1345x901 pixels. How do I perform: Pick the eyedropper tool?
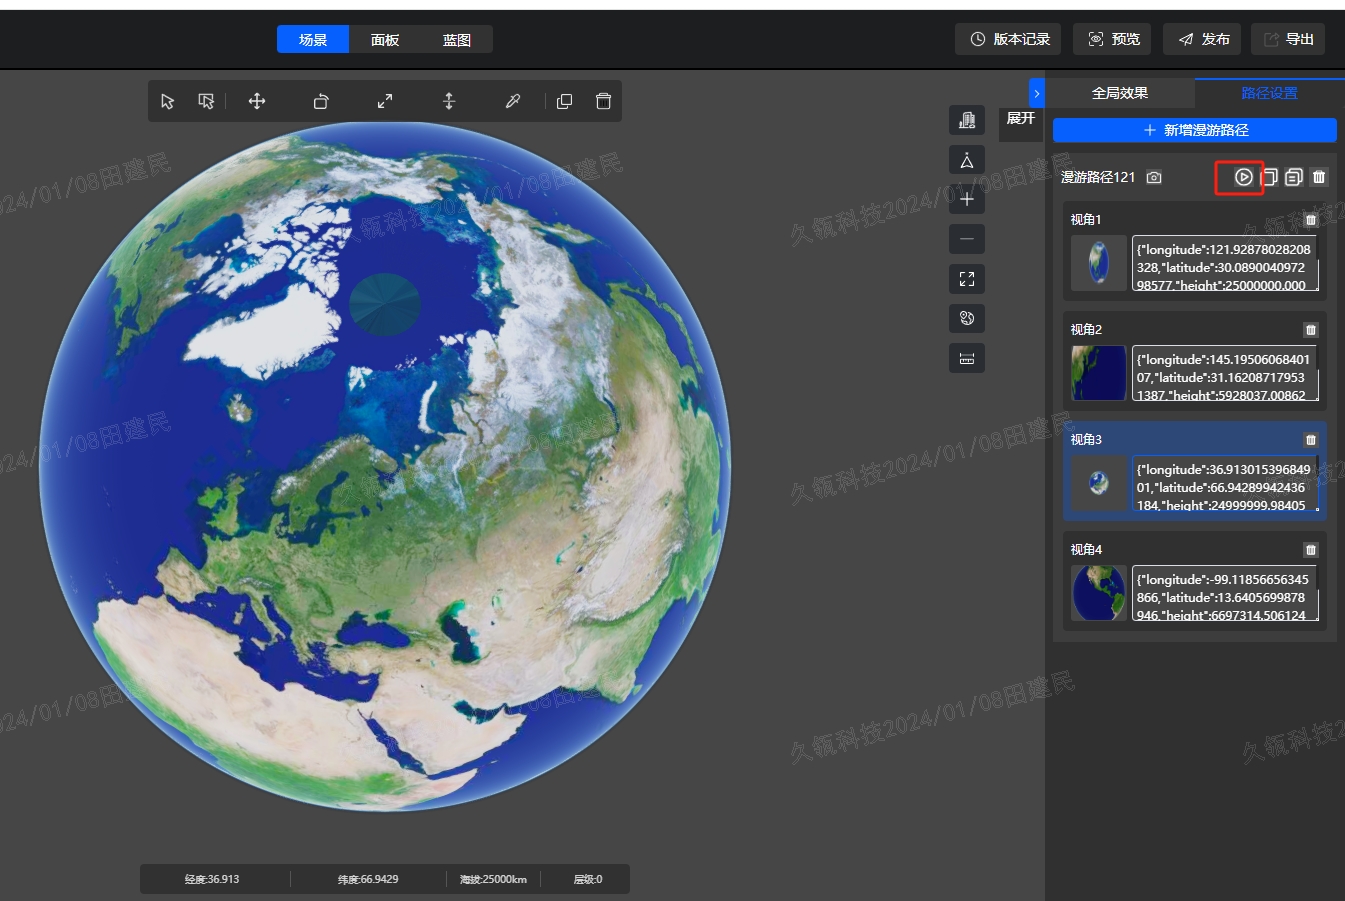tap(513, 101)
